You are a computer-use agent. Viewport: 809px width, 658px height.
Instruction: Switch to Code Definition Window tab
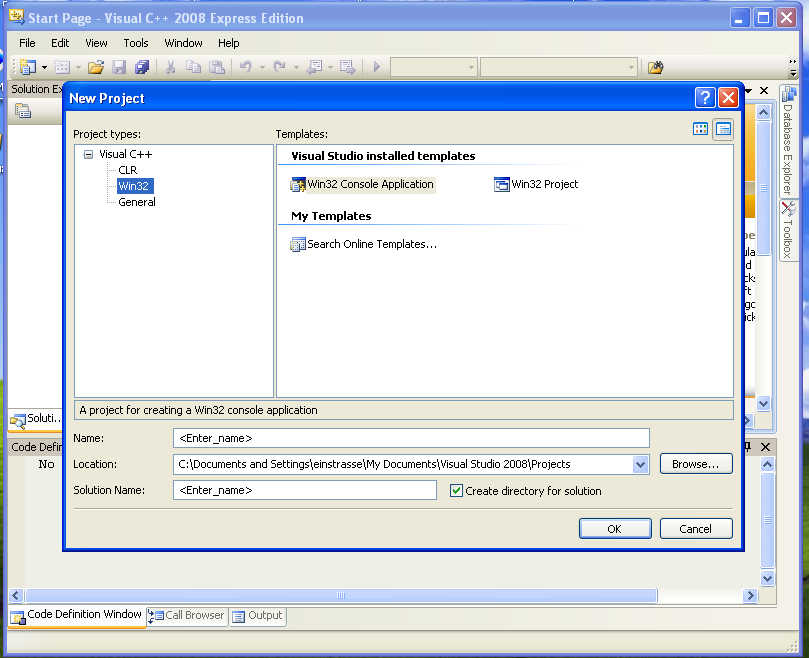(76, 615)
